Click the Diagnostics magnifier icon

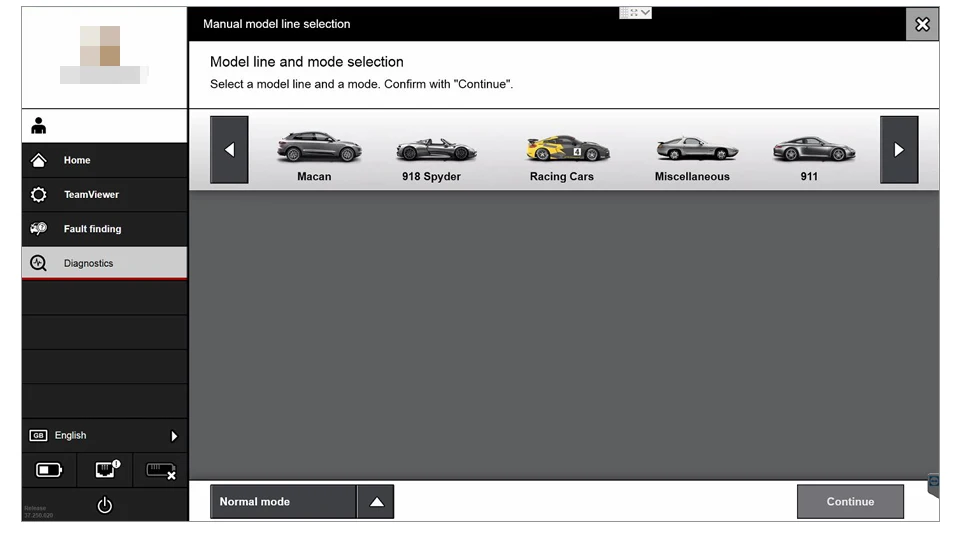pyautogui.click(x=39, y=263)
